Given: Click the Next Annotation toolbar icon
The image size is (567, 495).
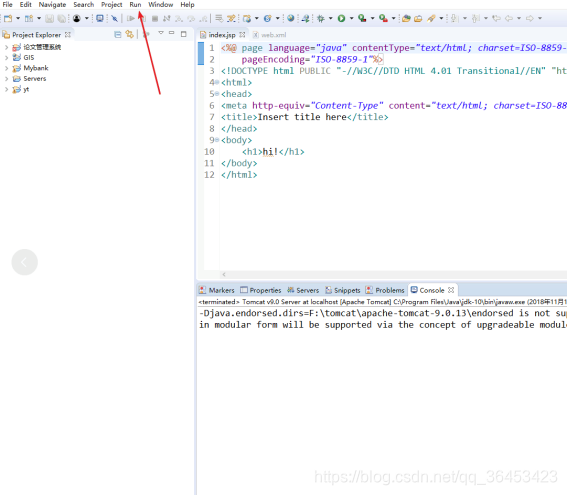Looking at the screenshot, I should click(455, 18).
